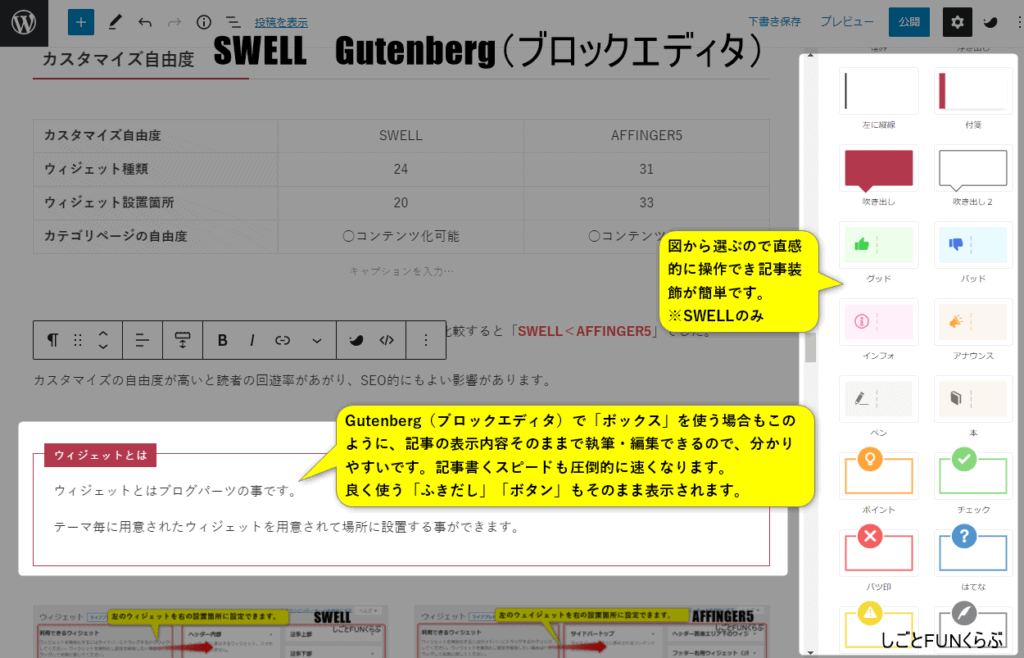Select the チェック checkmark box style

tap(973, 475)
